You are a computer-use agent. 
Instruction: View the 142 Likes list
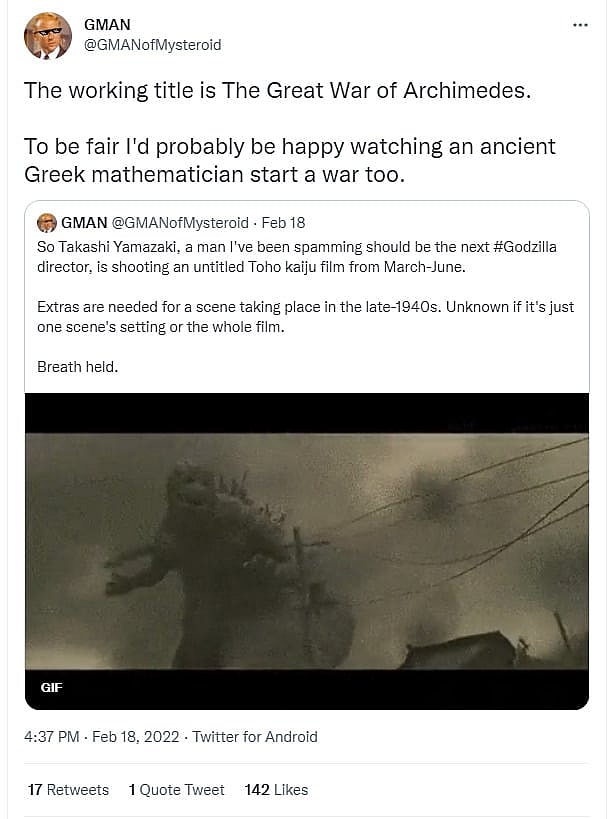tap(276, 790)
